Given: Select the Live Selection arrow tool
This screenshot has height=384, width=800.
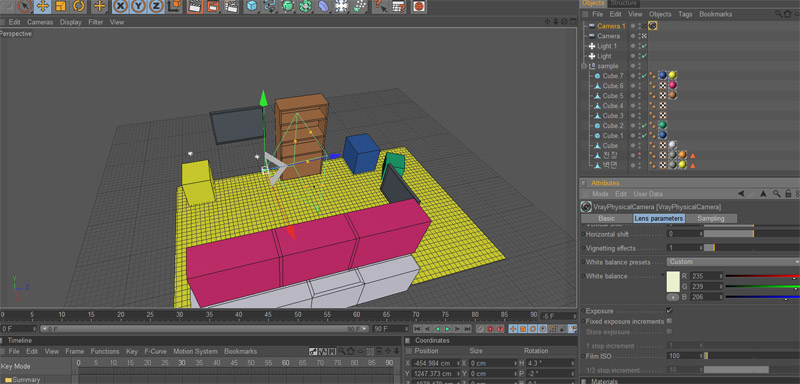Looking at the screenshot, I should [24, 6].
